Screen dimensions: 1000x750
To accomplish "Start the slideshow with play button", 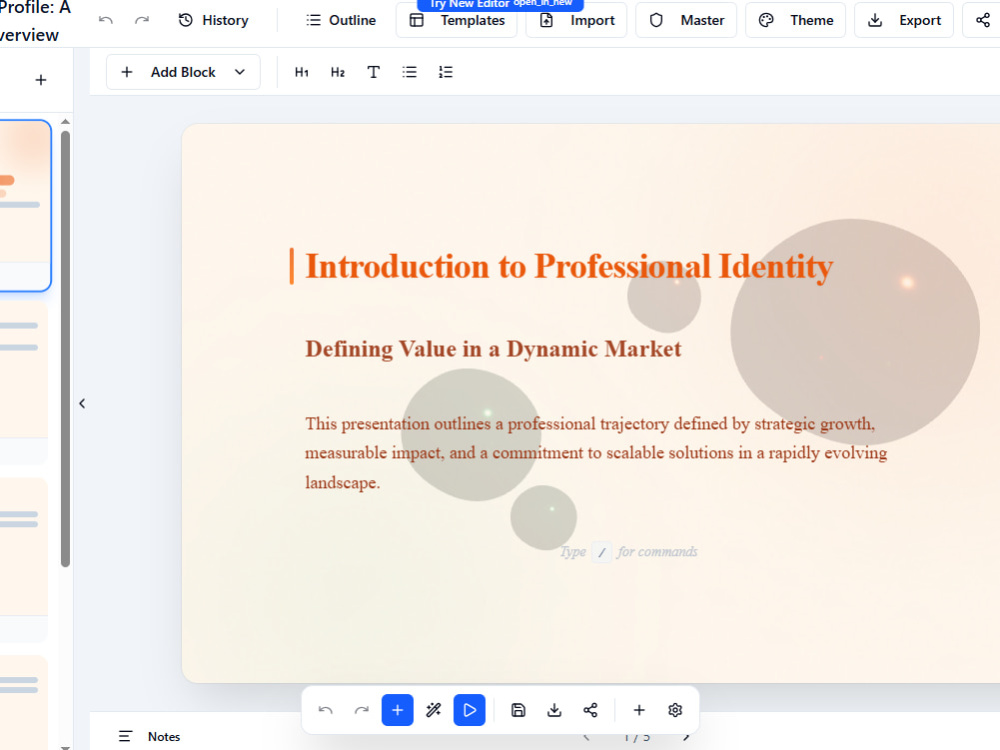I will 469,710.
